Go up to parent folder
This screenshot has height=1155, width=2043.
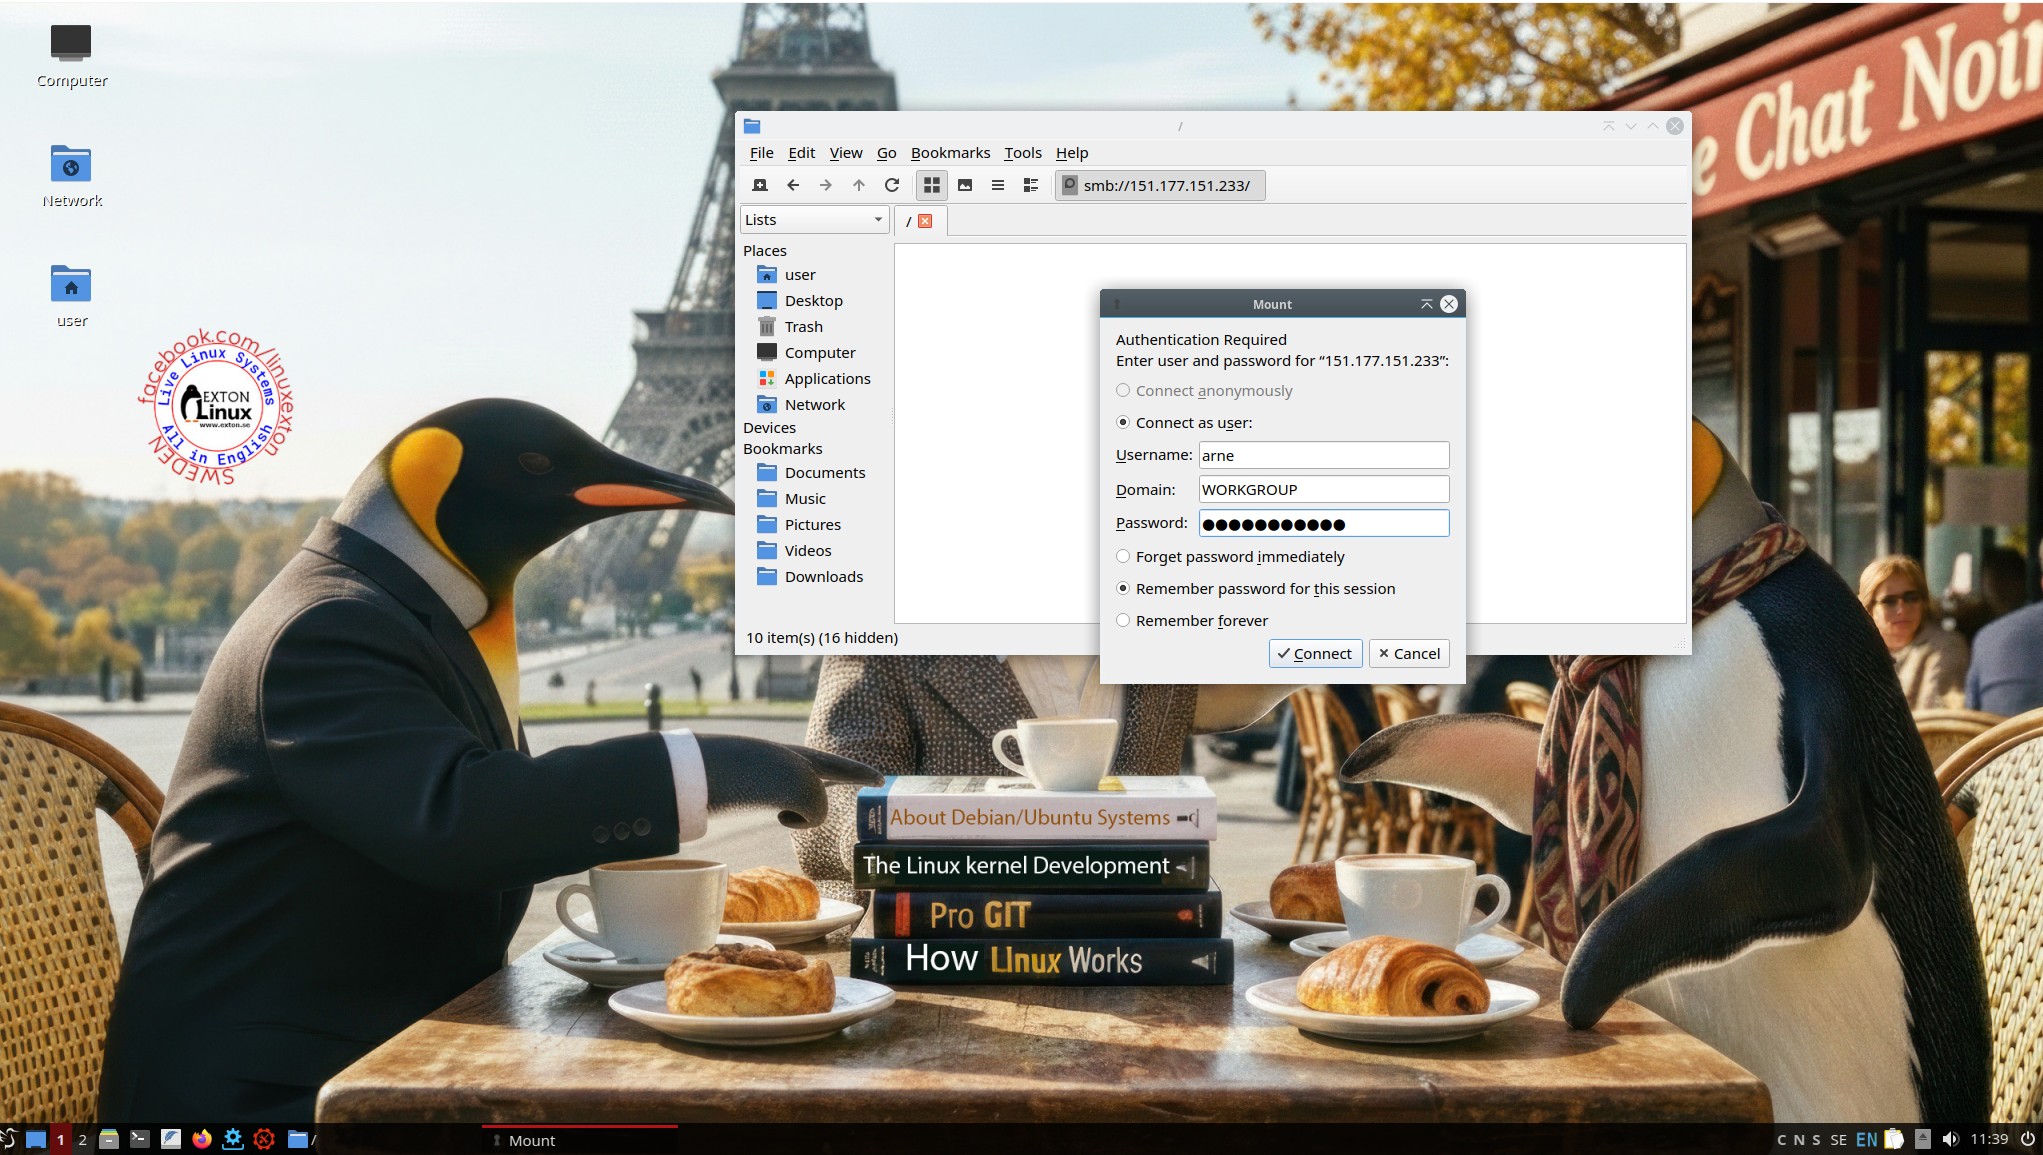[x=859, y=185]
